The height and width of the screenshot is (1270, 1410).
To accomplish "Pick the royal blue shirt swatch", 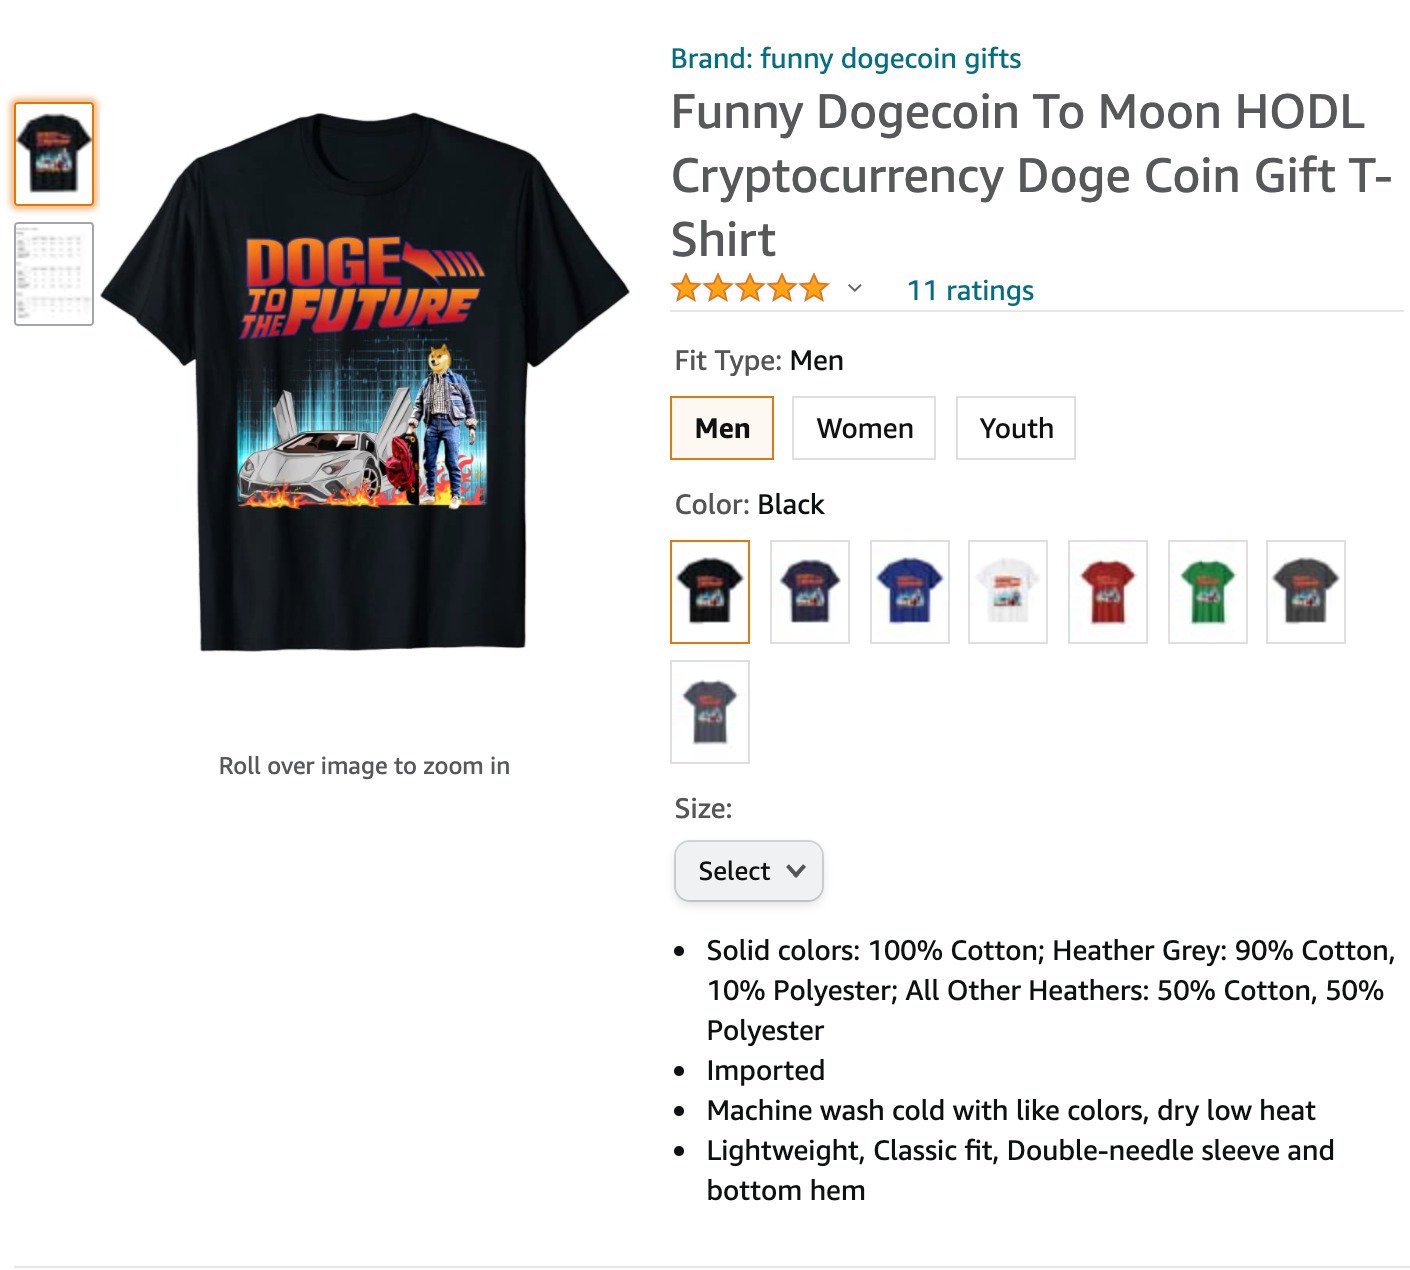I will pyautogui.click(x=909, y=591).
